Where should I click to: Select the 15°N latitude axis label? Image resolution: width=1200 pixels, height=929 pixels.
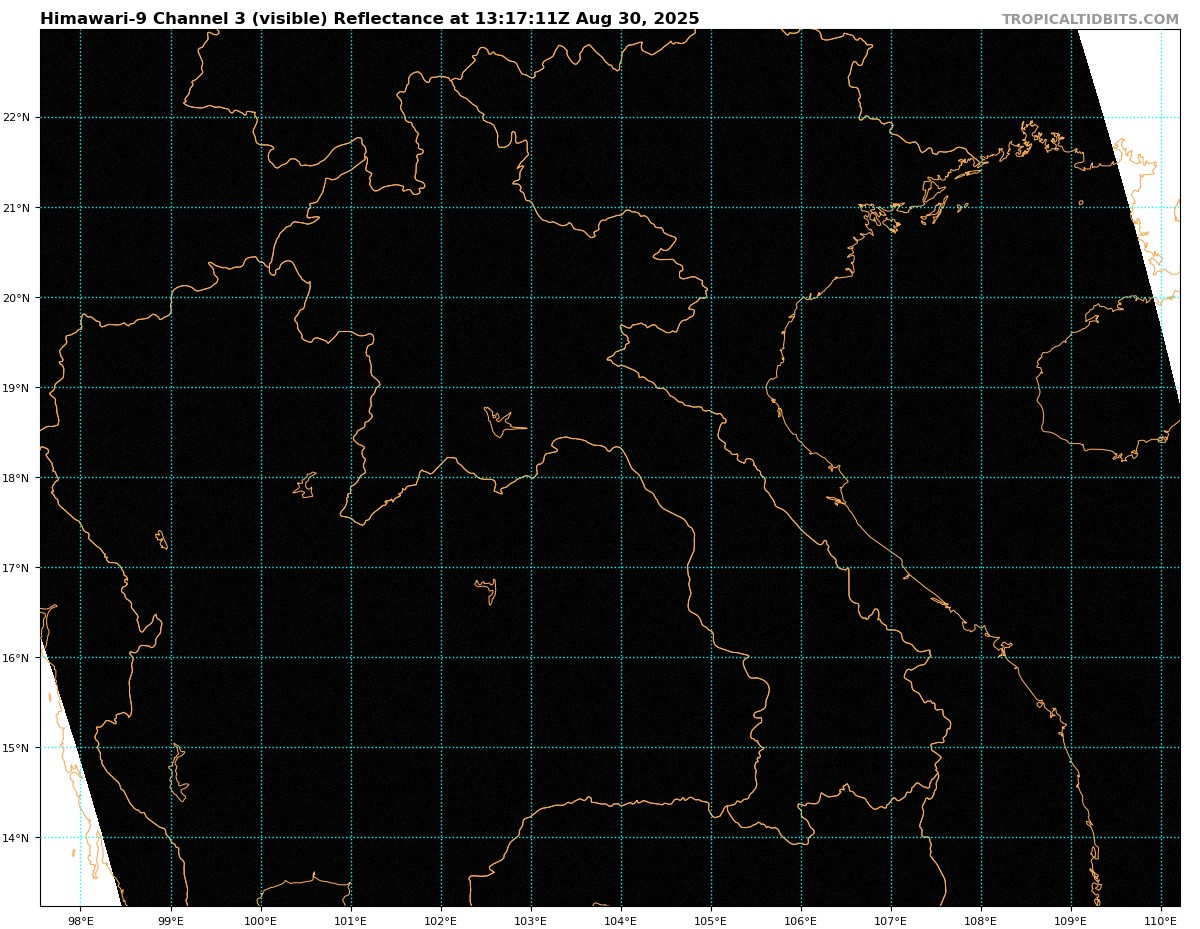click(x=17, y=748)
